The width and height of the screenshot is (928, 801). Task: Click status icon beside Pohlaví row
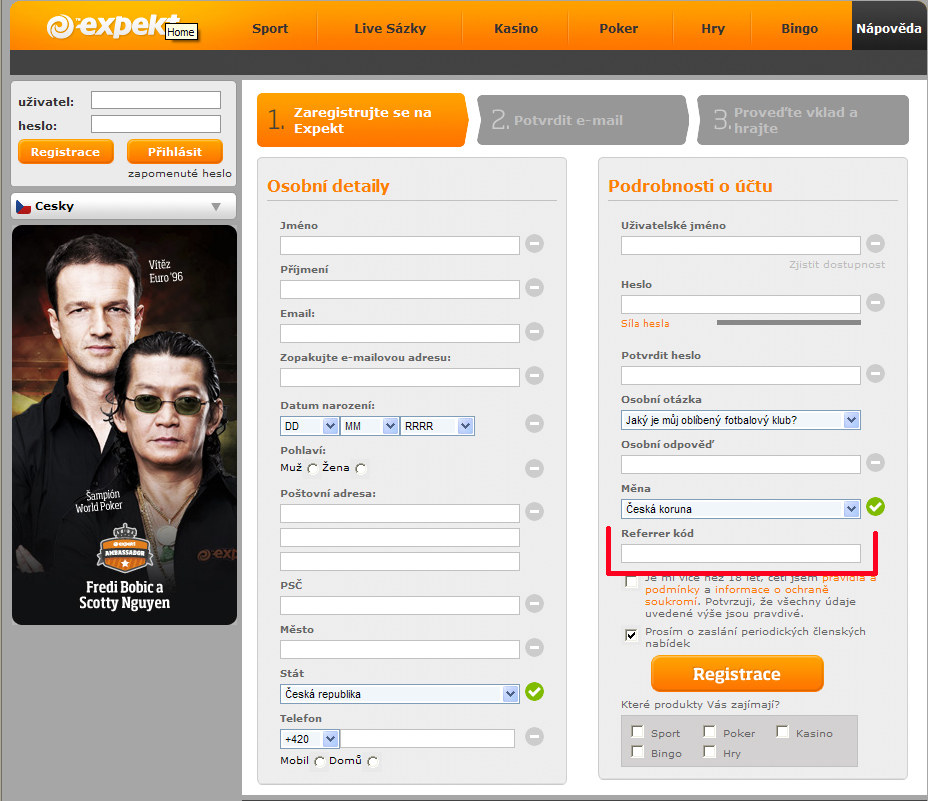point(534,468)
